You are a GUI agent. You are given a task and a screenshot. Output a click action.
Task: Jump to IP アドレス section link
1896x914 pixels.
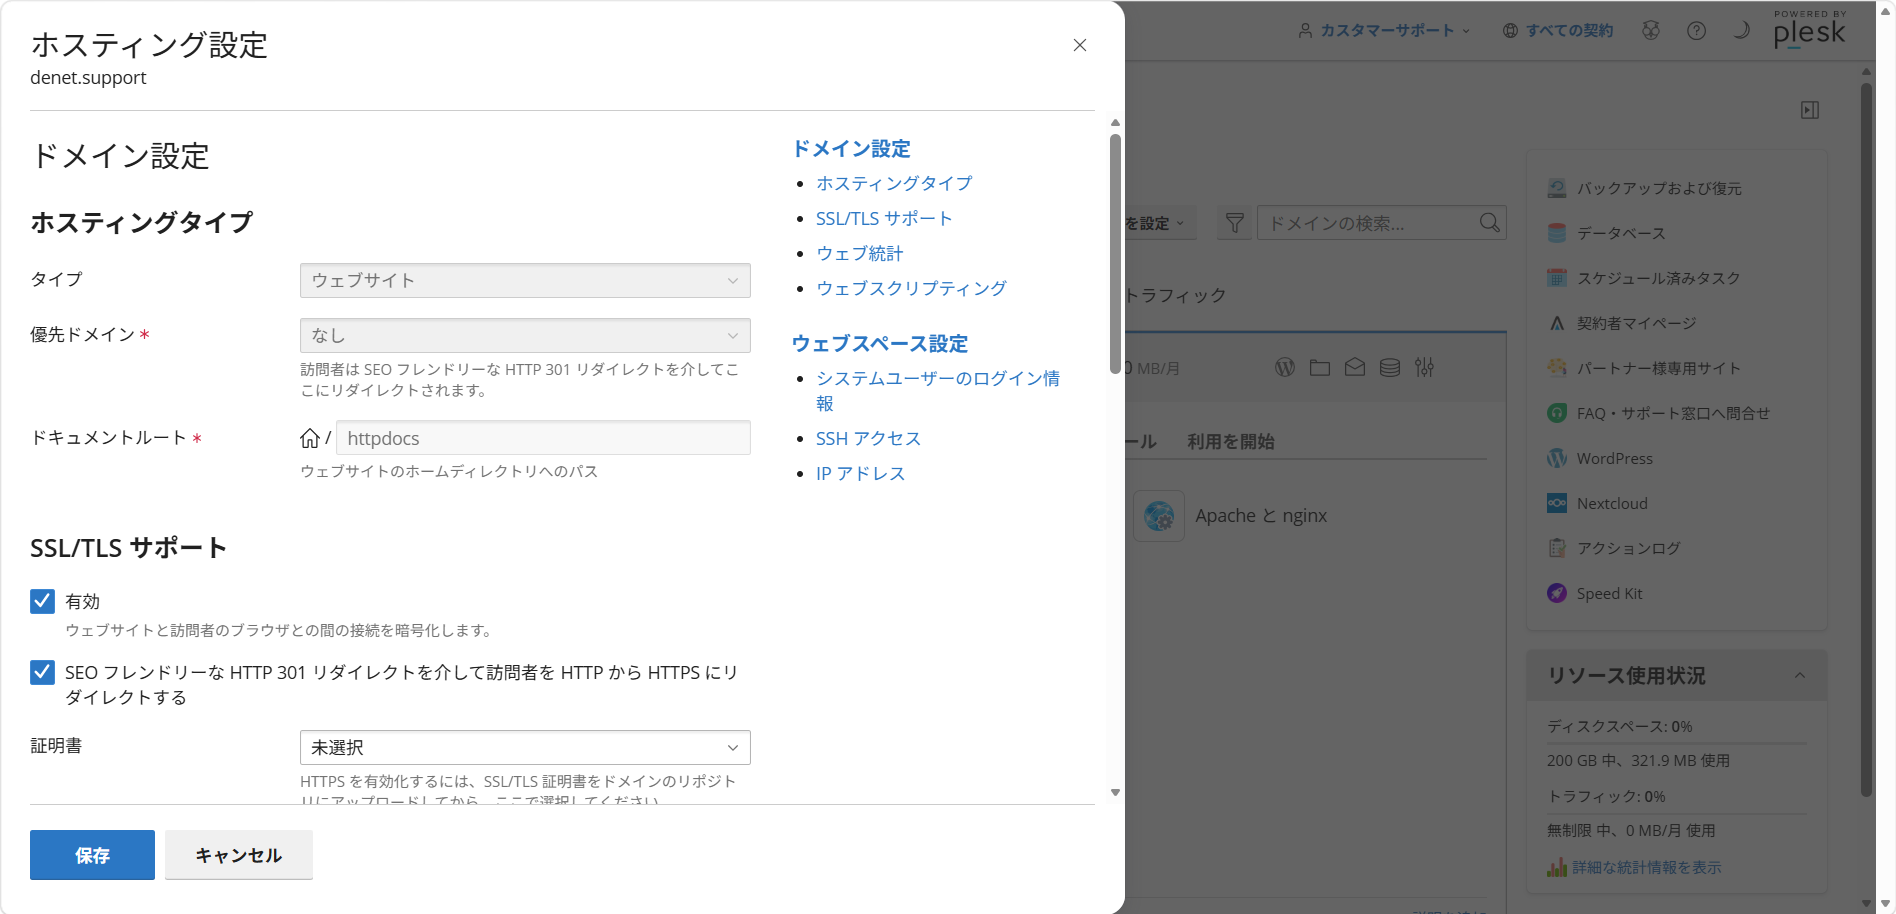[860, 473]
